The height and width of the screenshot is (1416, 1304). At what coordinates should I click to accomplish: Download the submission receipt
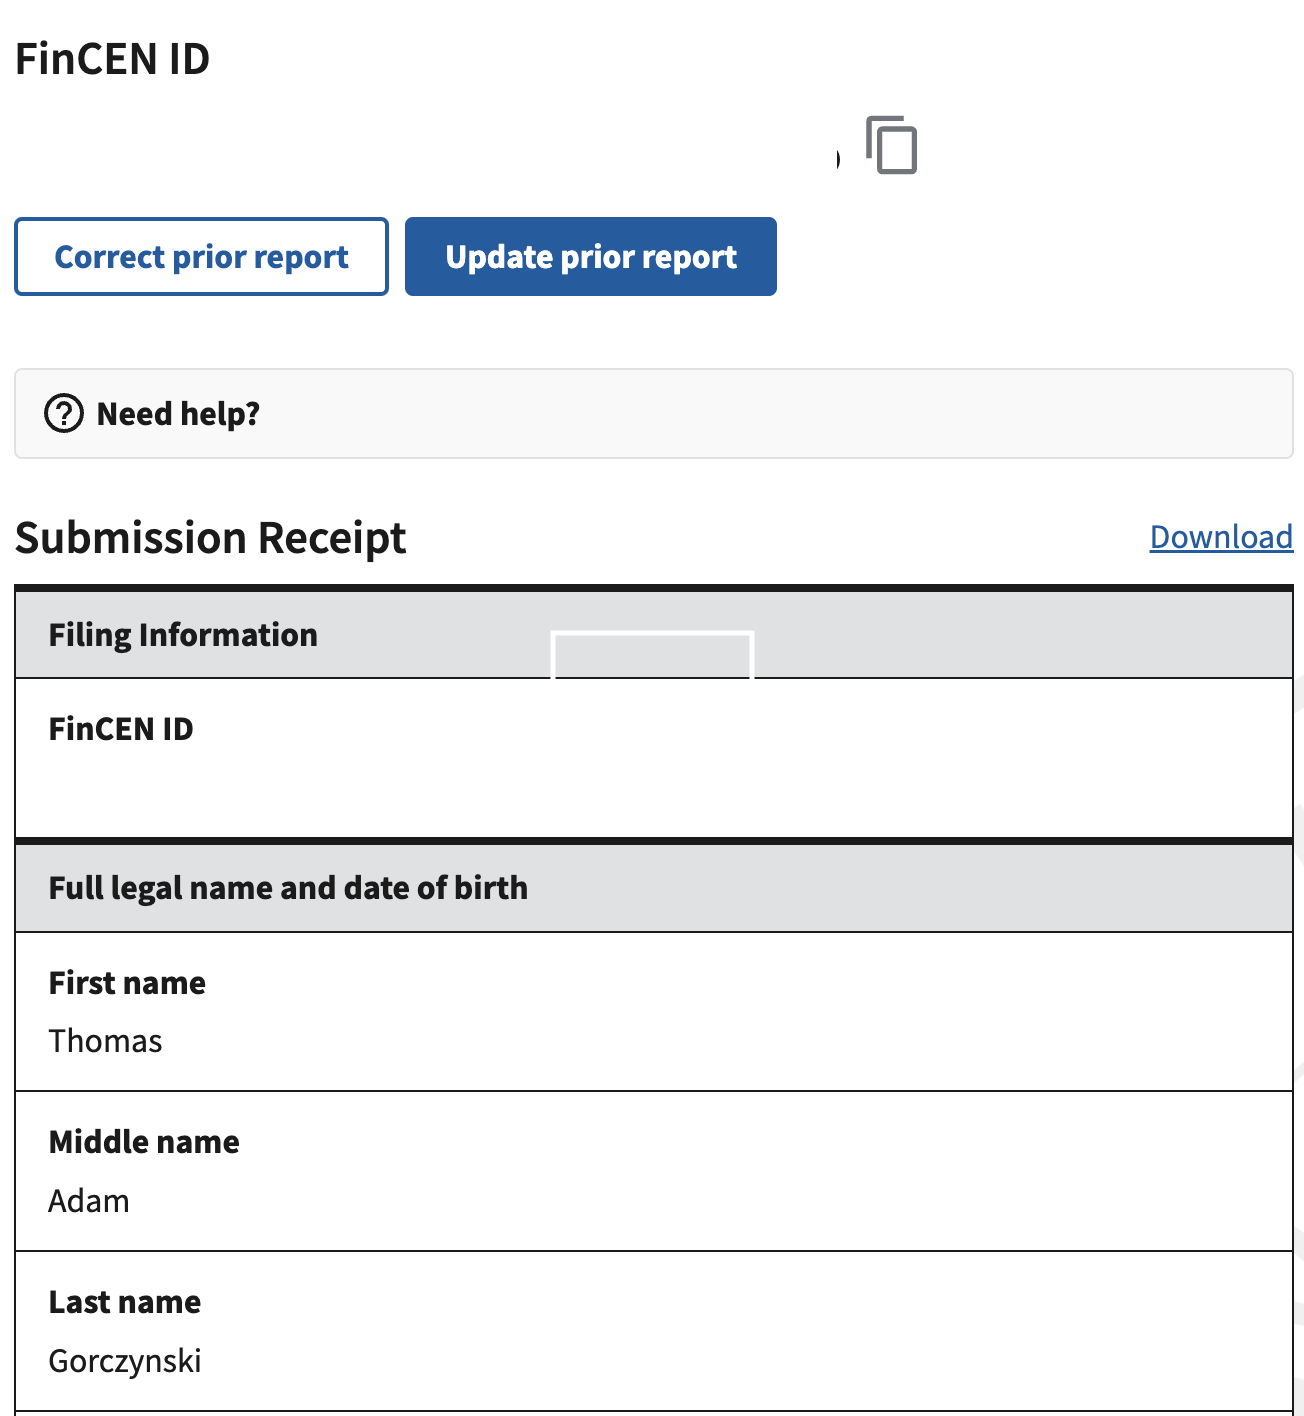pyautogui.click(x=1221, y=537)
